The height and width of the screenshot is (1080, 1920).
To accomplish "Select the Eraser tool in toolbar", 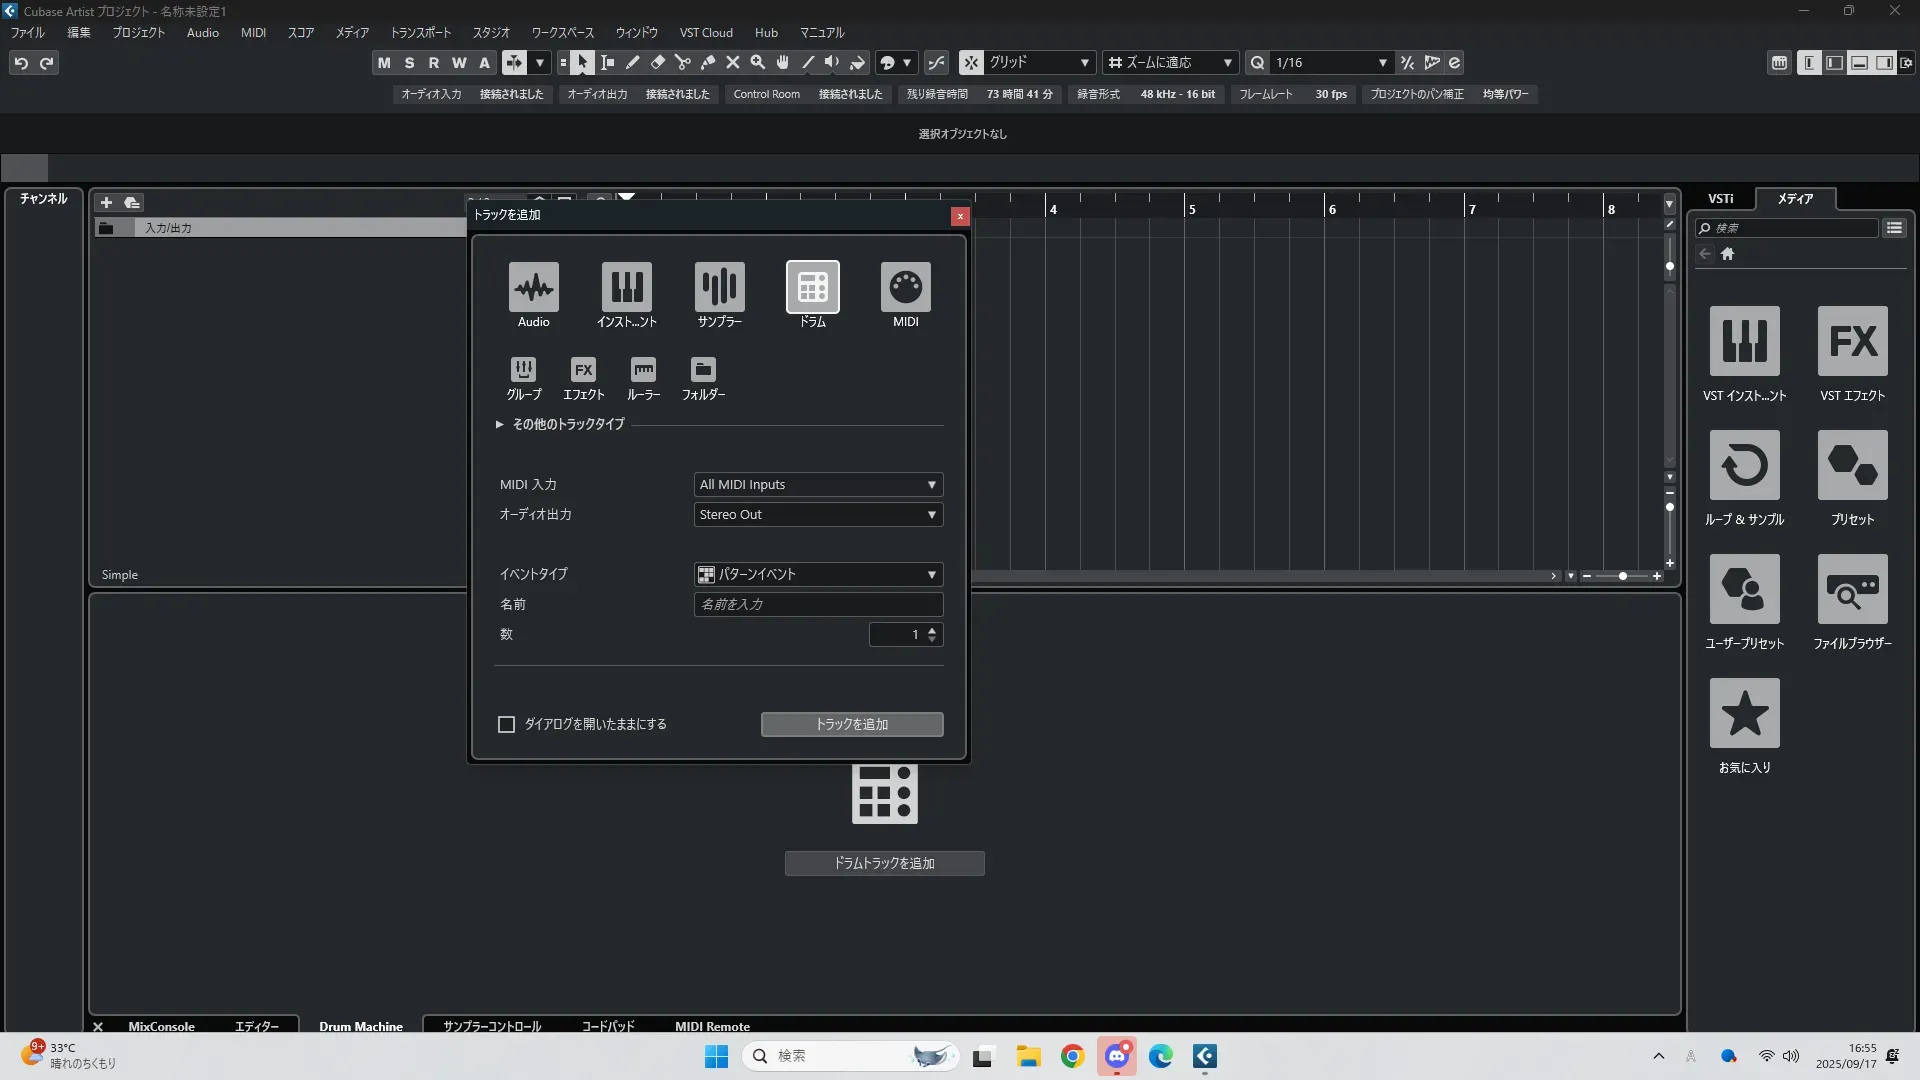I will [657, 63].
